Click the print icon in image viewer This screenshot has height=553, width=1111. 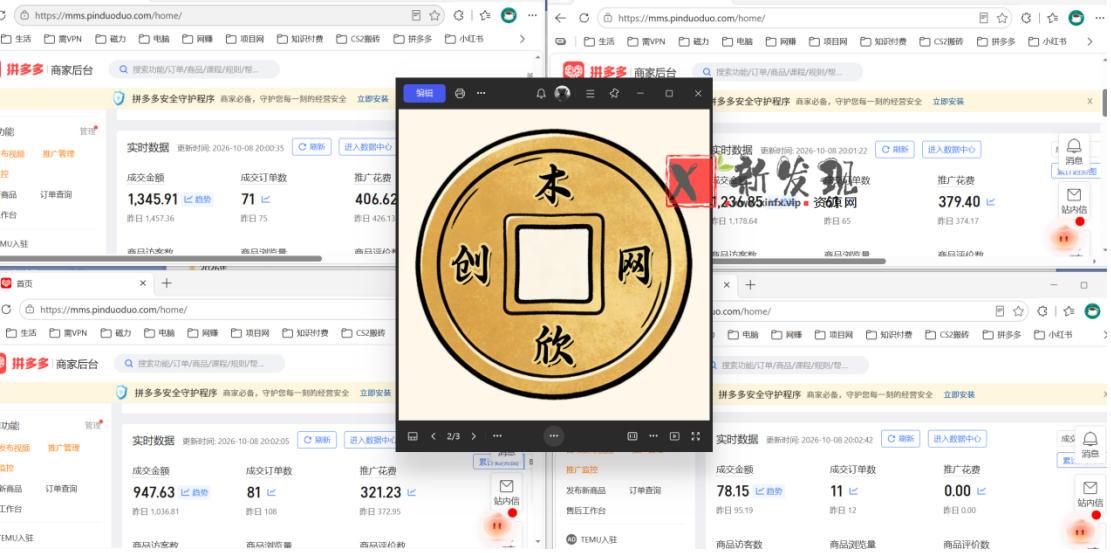coord(460,94)
